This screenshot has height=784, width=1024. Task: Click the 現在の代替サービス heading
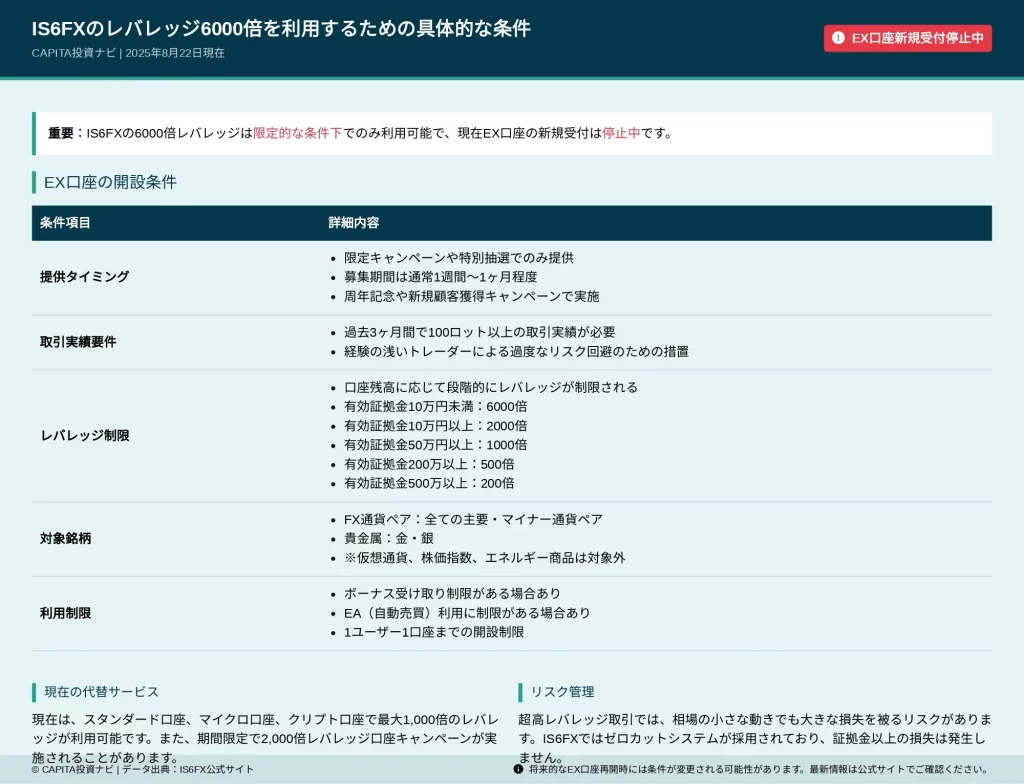pos(101,692)
